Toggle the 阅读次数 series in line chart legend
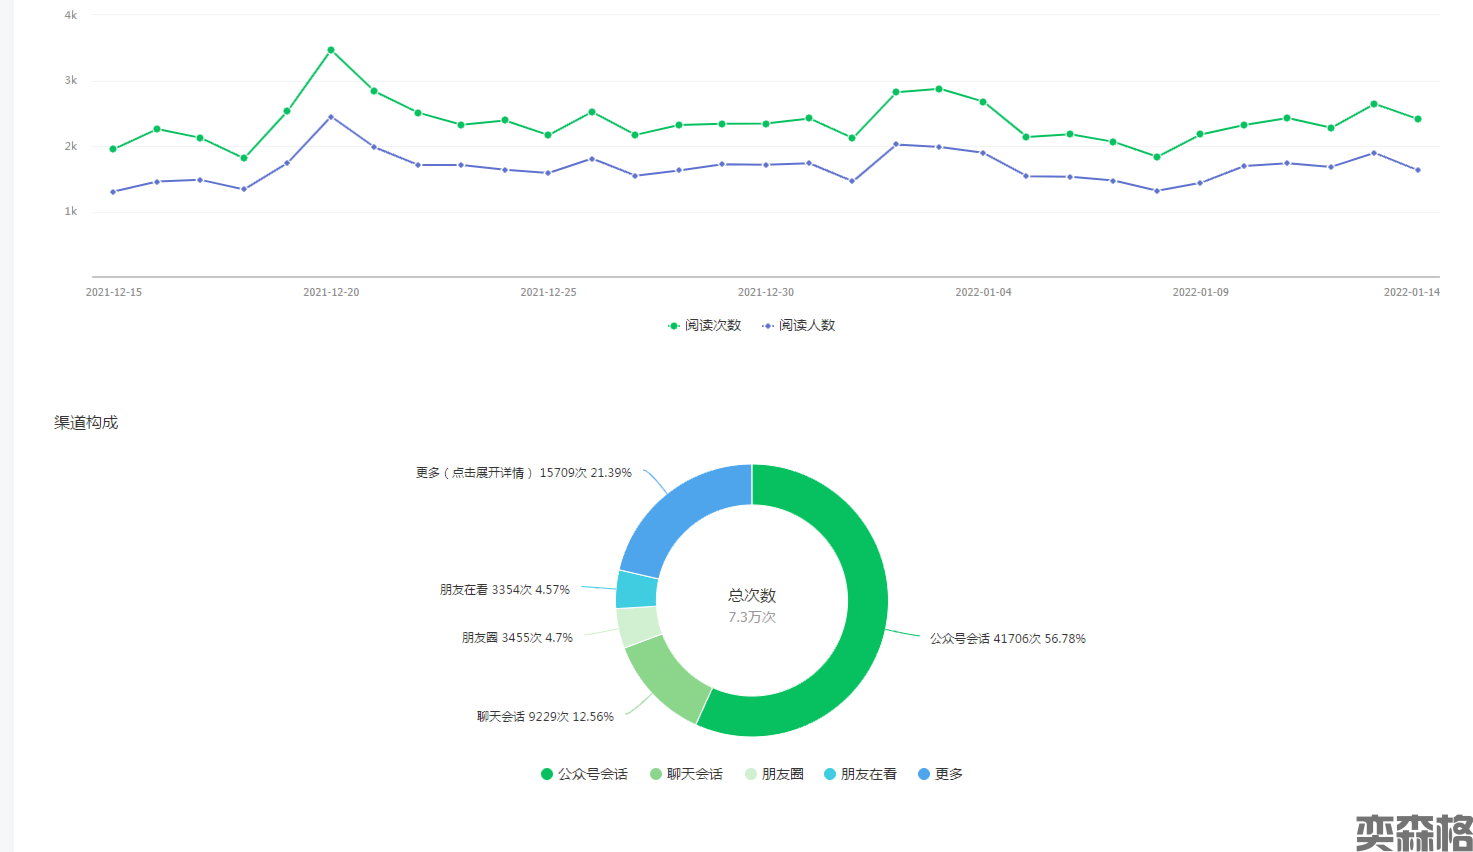The image size is (1473, 852). 704,325
